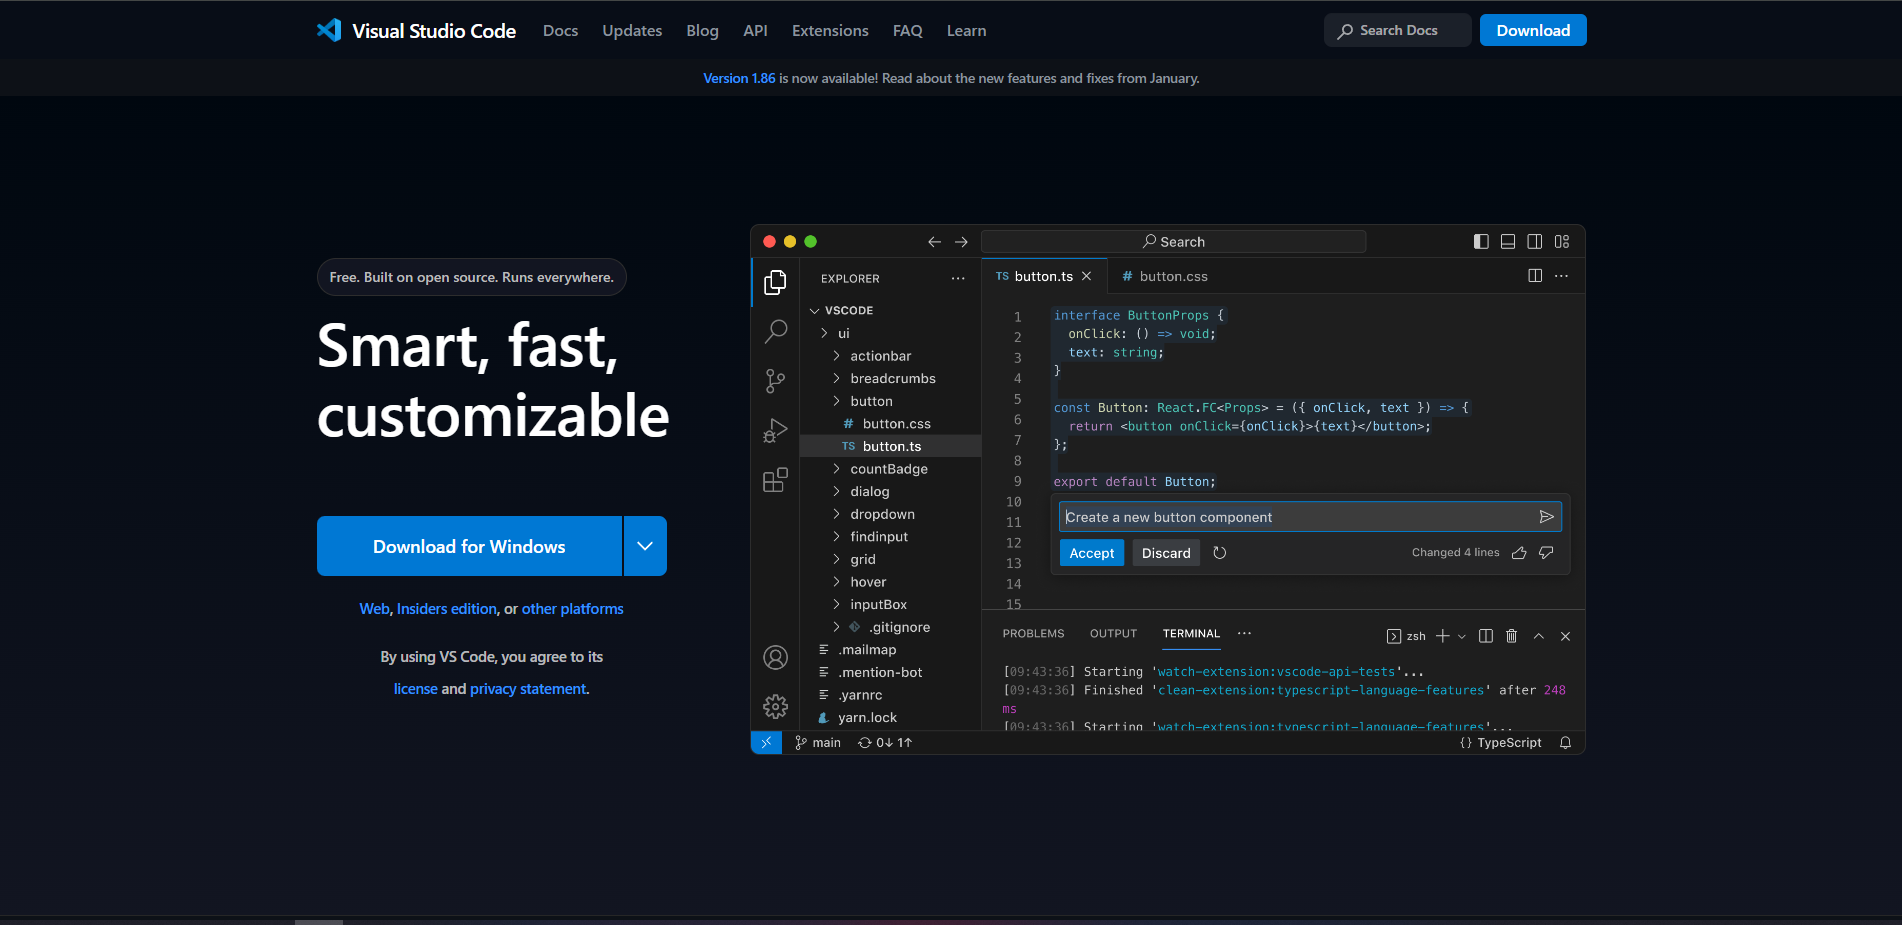Open the Source Control branch icon
This screenshot has width=1902, height=925.
coord(775,381)
